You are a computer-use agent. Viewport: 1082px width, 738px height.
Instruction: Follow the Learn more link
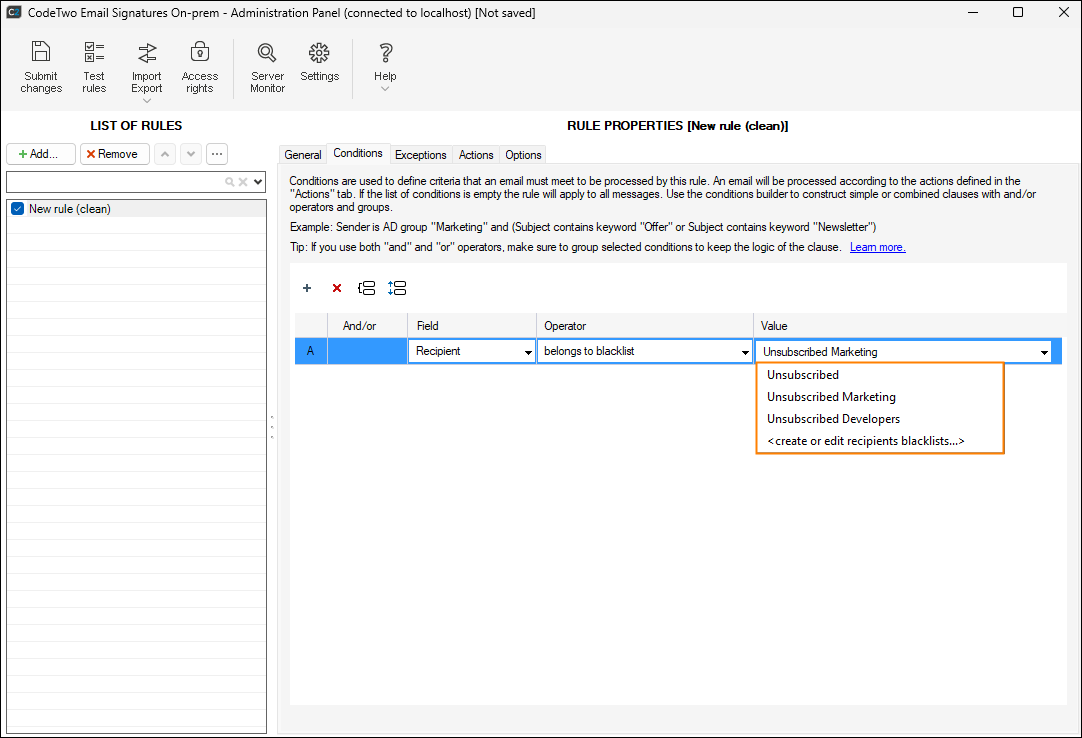click(x=877, y=247)
